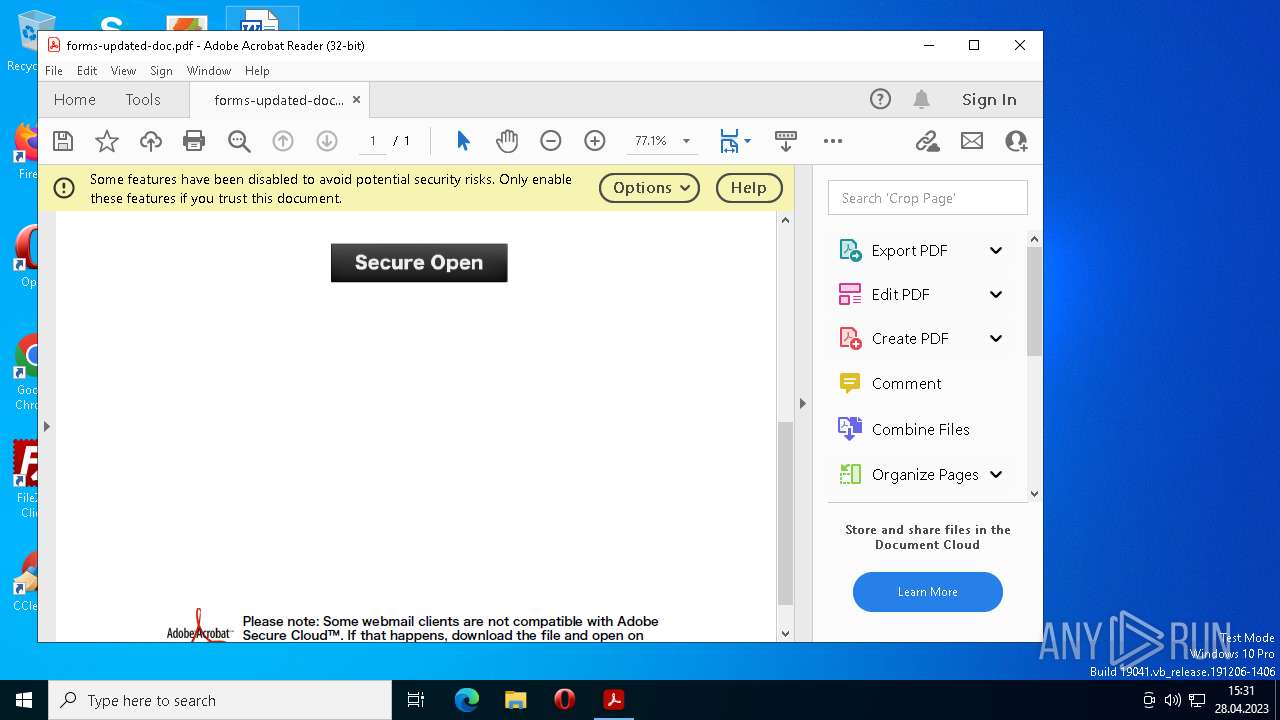The image size is (1280, 720).
Task: Open Microsoft Edge from taskbar
Action: 467,700
